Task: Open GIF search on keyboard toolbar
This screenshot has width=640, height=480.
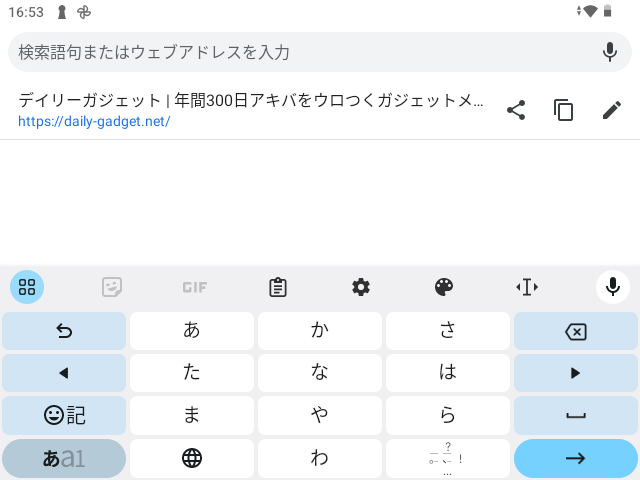Action: (x=194, y=287)
